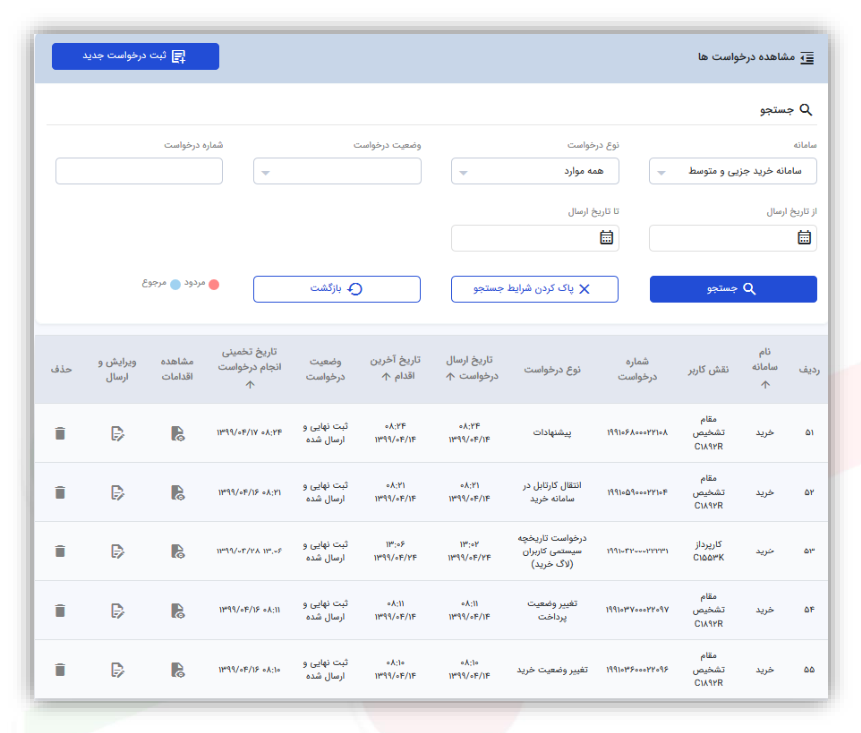Open view actions icon for row ۵۴
Screen dimensions: 861x733
[x=177, y=611]
